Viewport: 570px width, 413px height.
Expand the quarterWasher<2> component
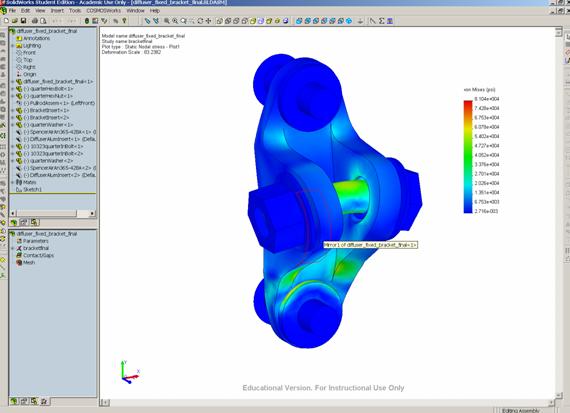13,161
